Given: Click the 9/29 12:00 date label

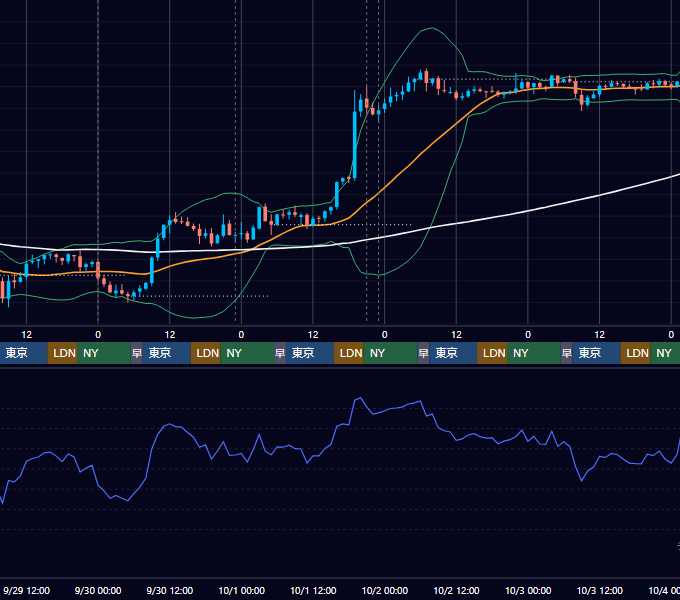Looking at the screenshot, I should tap(26, 590).
